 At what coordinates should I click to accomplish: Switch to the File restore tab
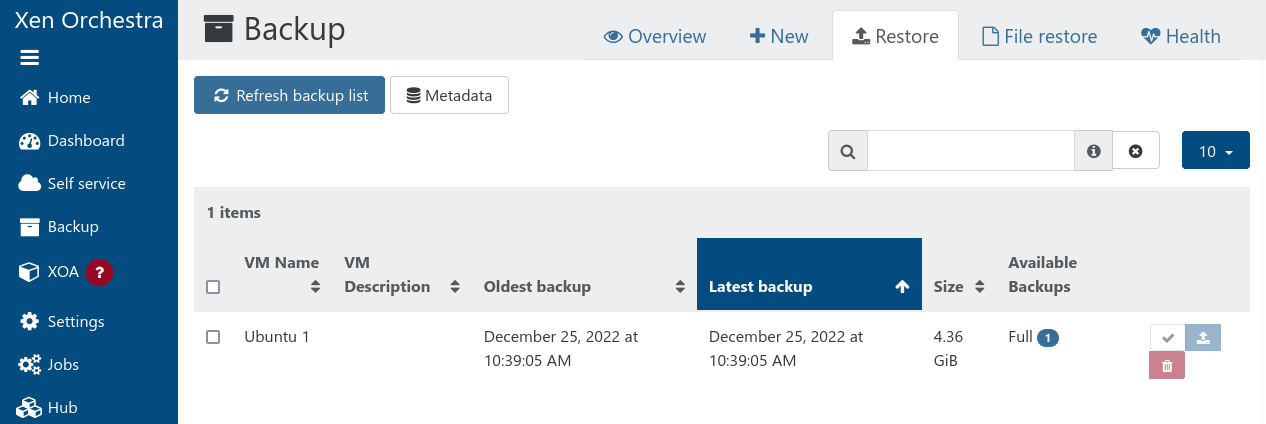point(1039,37)
